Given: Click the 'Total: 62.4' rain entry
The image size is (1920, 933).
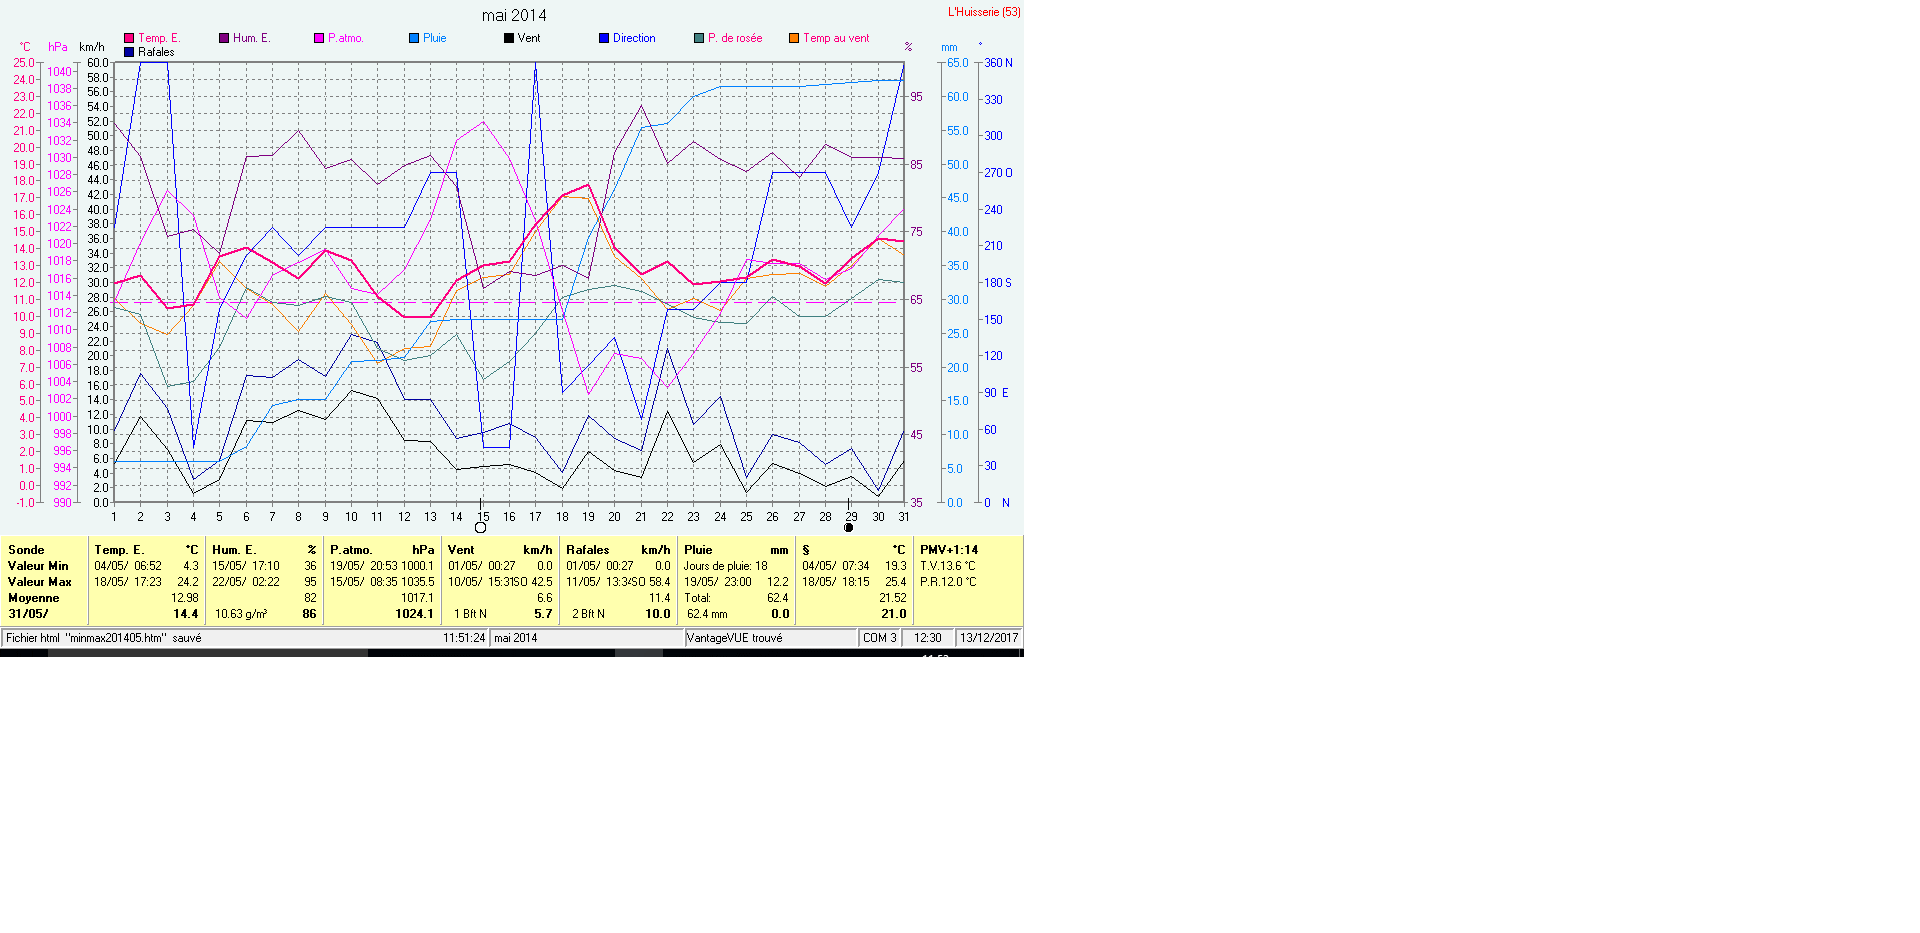Looking at the screenshot, I should pyautogui.click(x=736, y=598).
